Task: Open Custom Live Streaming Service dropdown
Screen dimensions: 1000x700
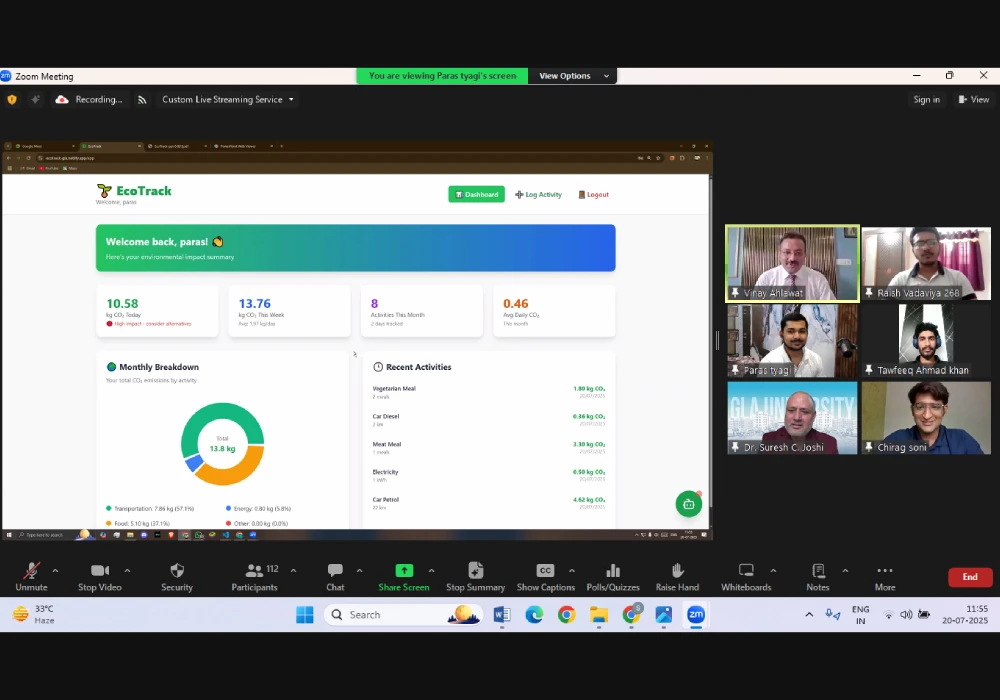Action: pos(228,100)
